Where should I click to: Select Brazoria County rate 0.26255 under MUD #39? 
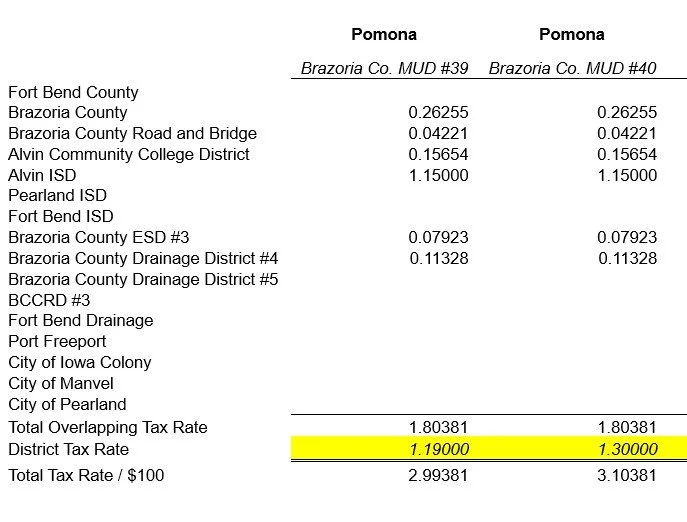[438, 113]
